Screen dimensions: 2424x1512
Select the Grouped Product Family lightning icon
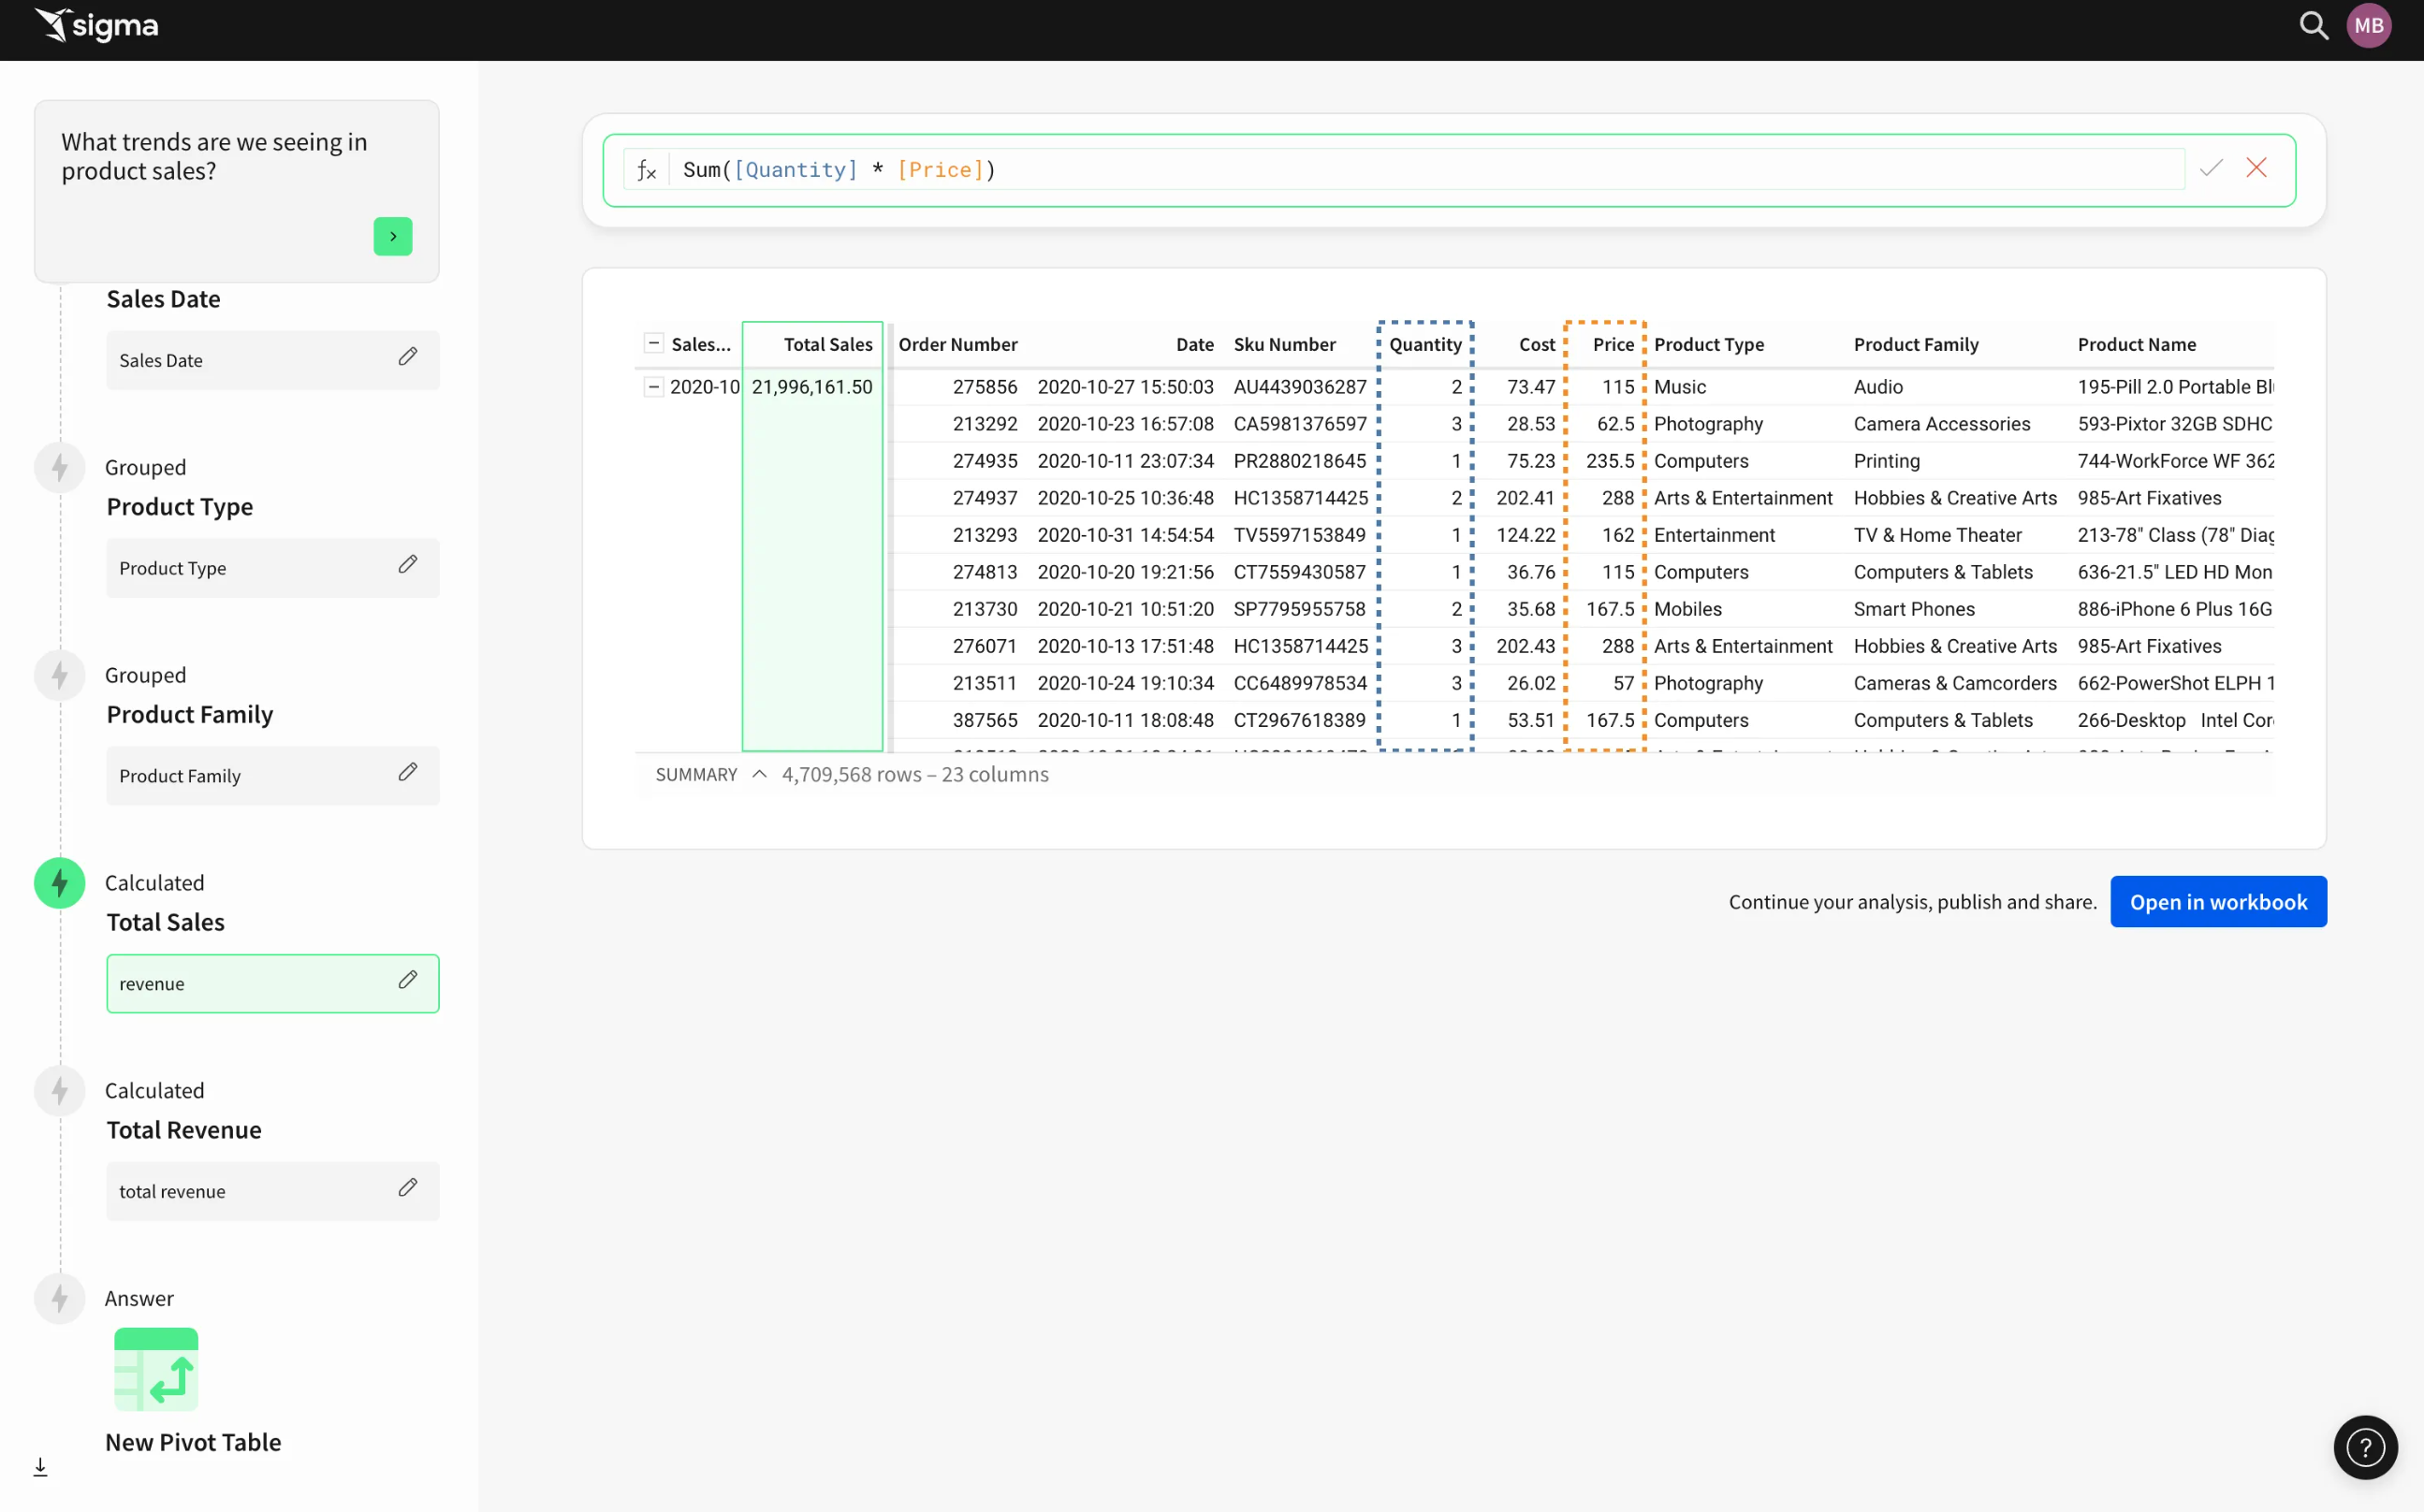(x=60, y=675)
